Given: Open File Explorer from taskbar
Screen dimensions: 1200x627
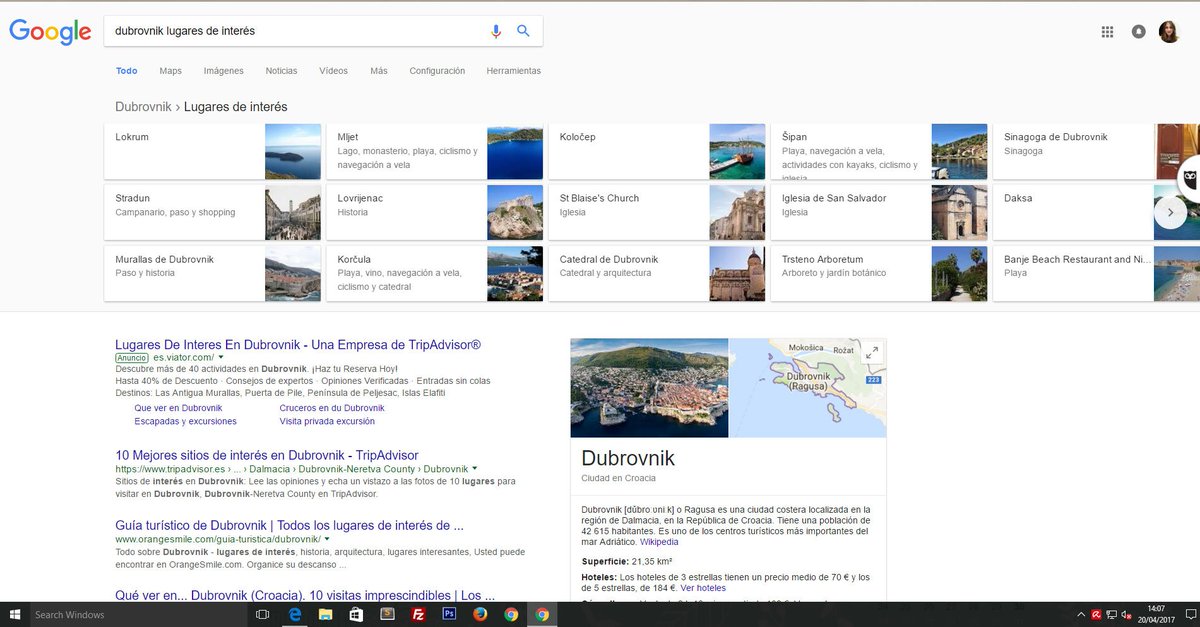Looking at the screenshot, I should pyautogui.click(x=325, y=614).
